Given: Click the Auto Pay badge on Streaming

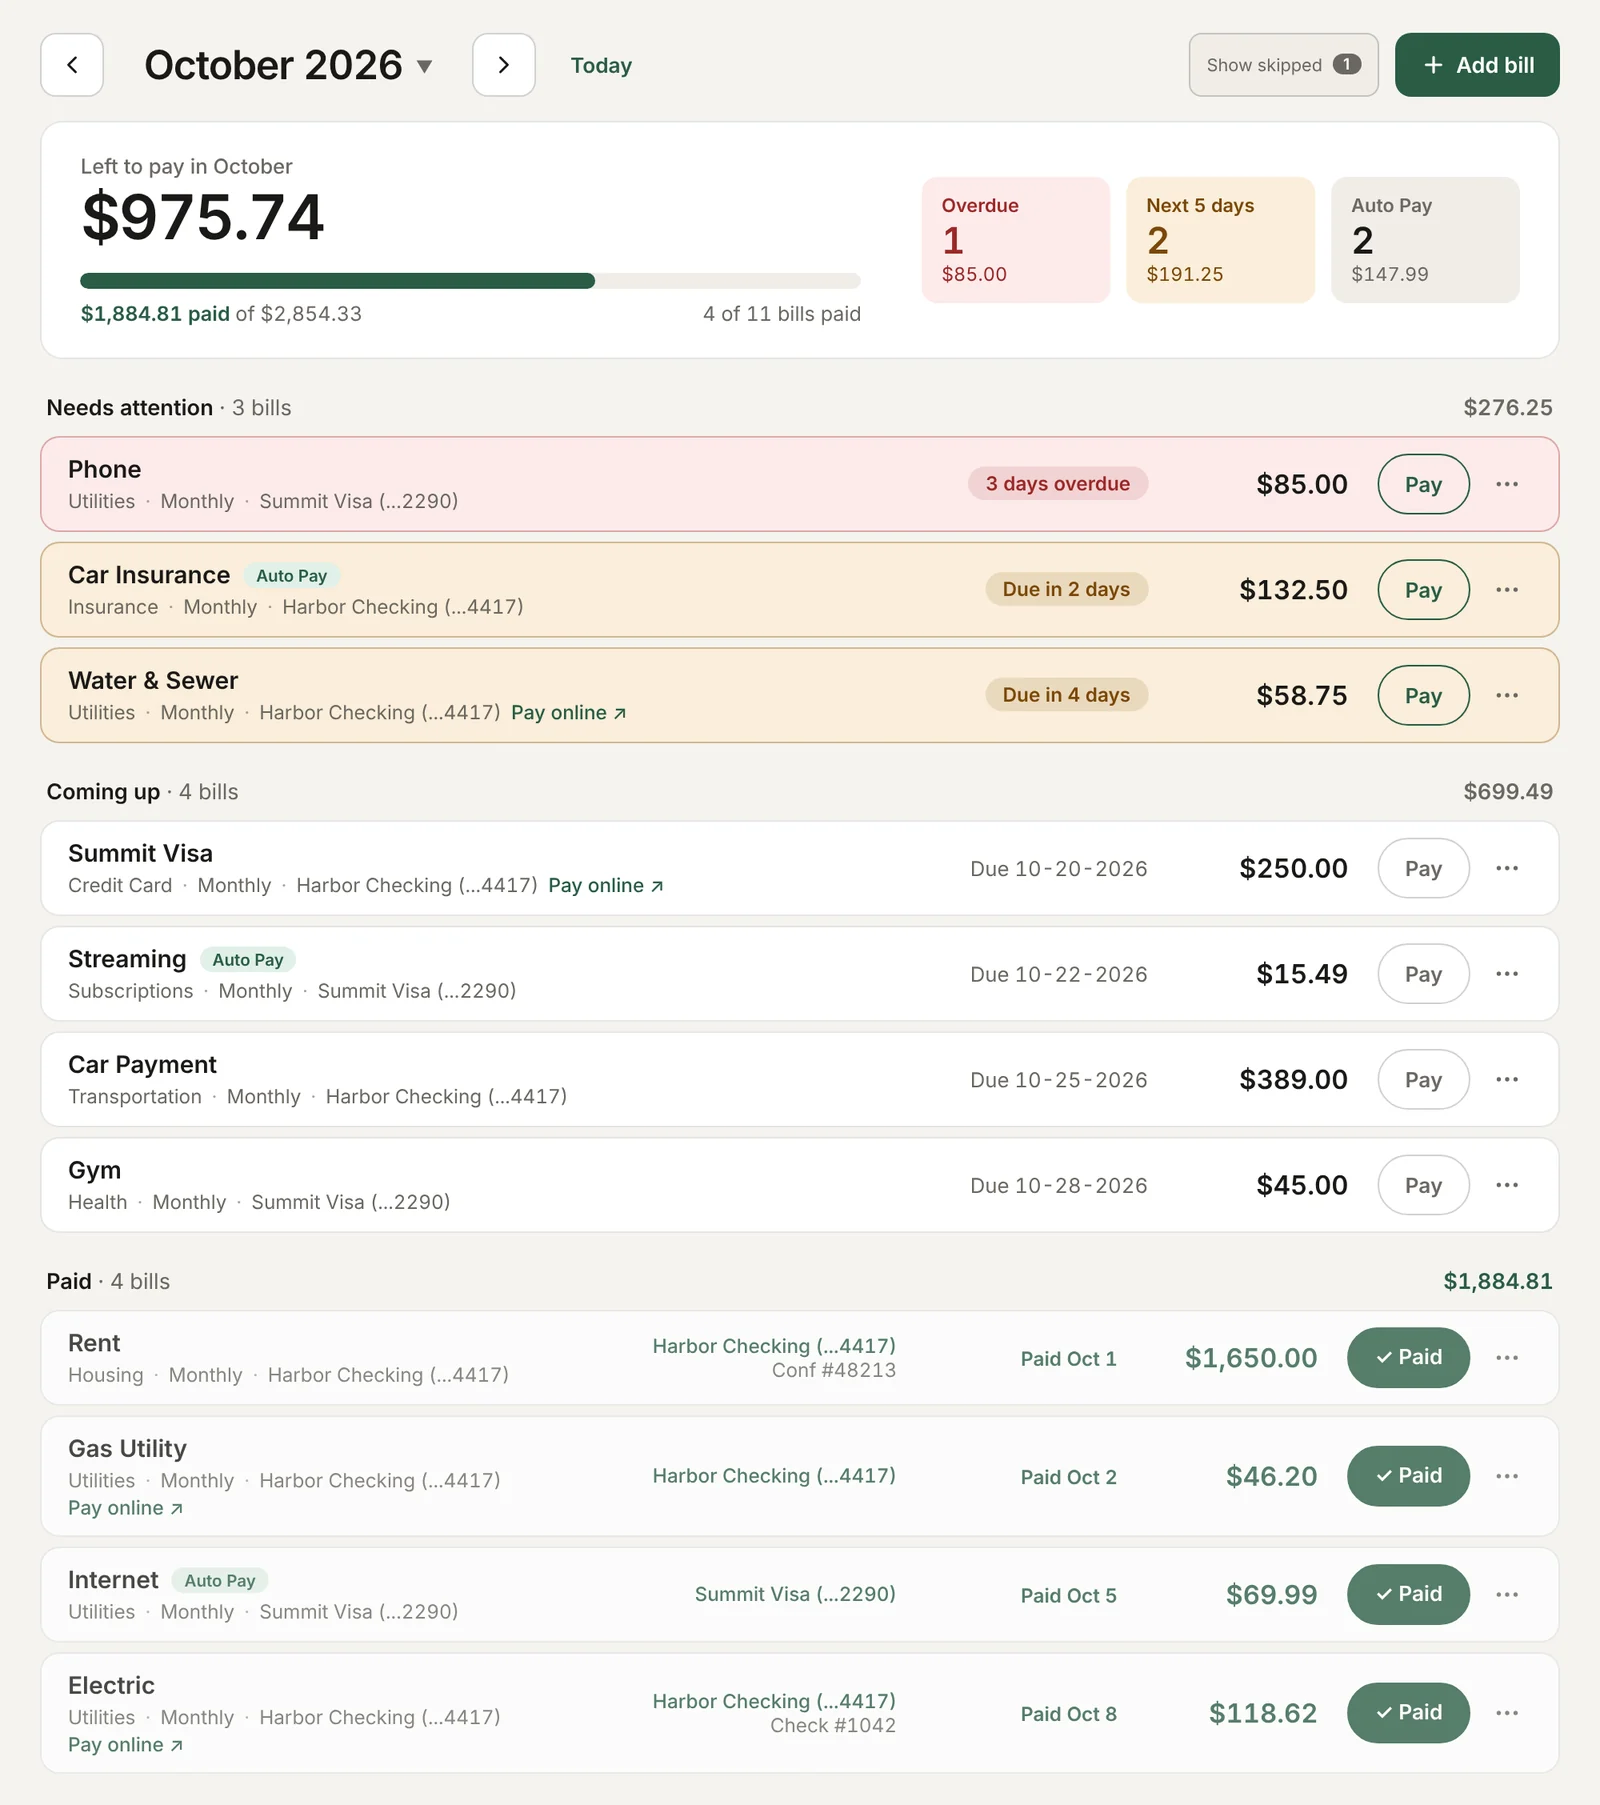Looking at the screenshot, I should (248, 960).
